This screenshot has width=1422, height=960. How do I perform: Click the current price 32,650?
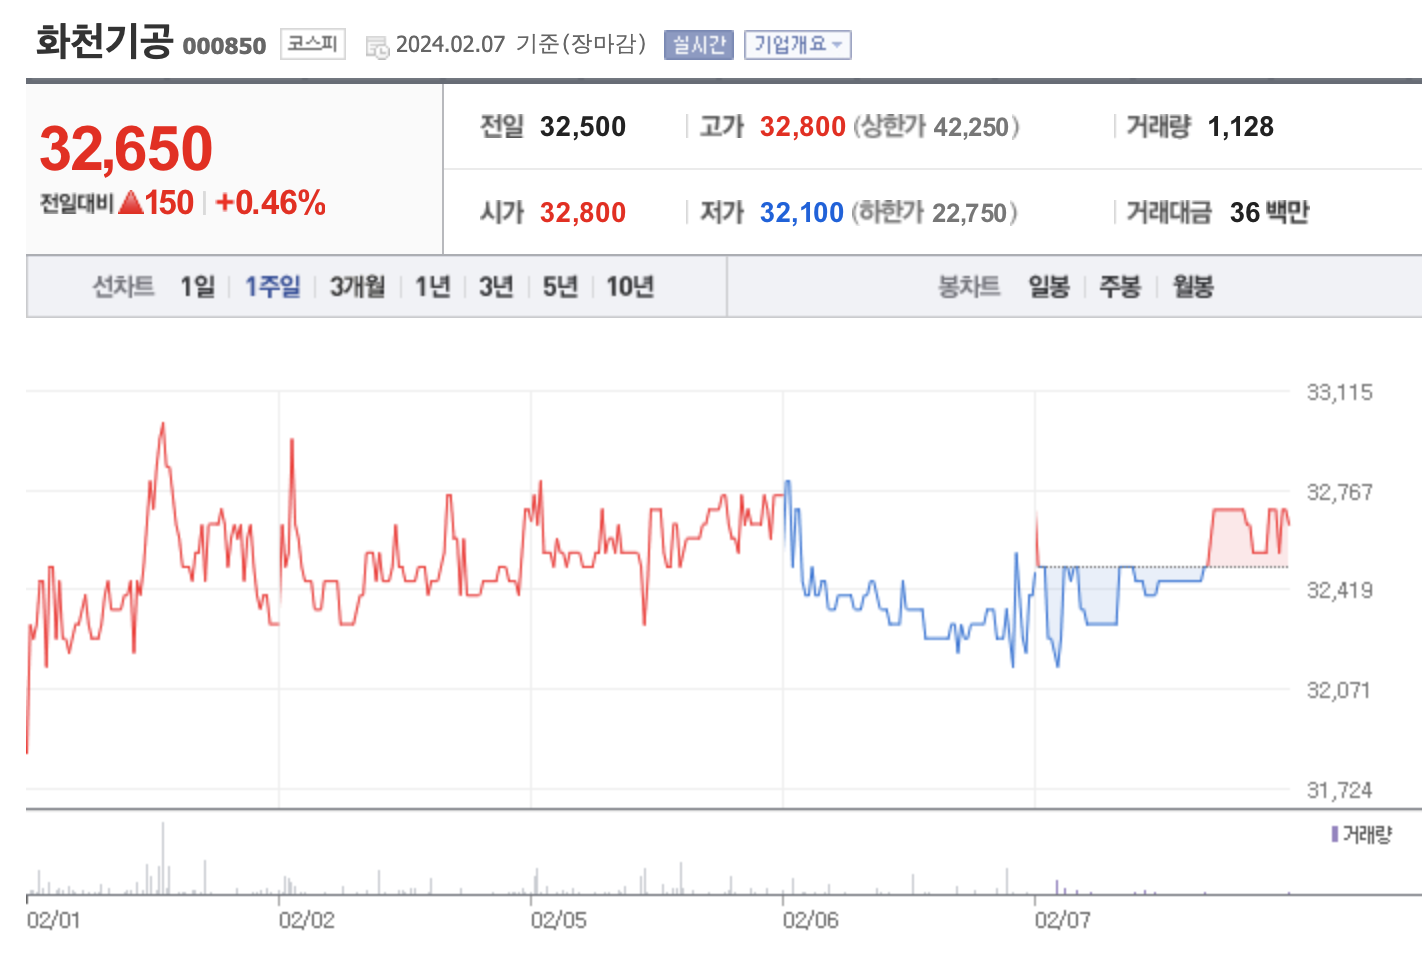(x=126, y=149)
